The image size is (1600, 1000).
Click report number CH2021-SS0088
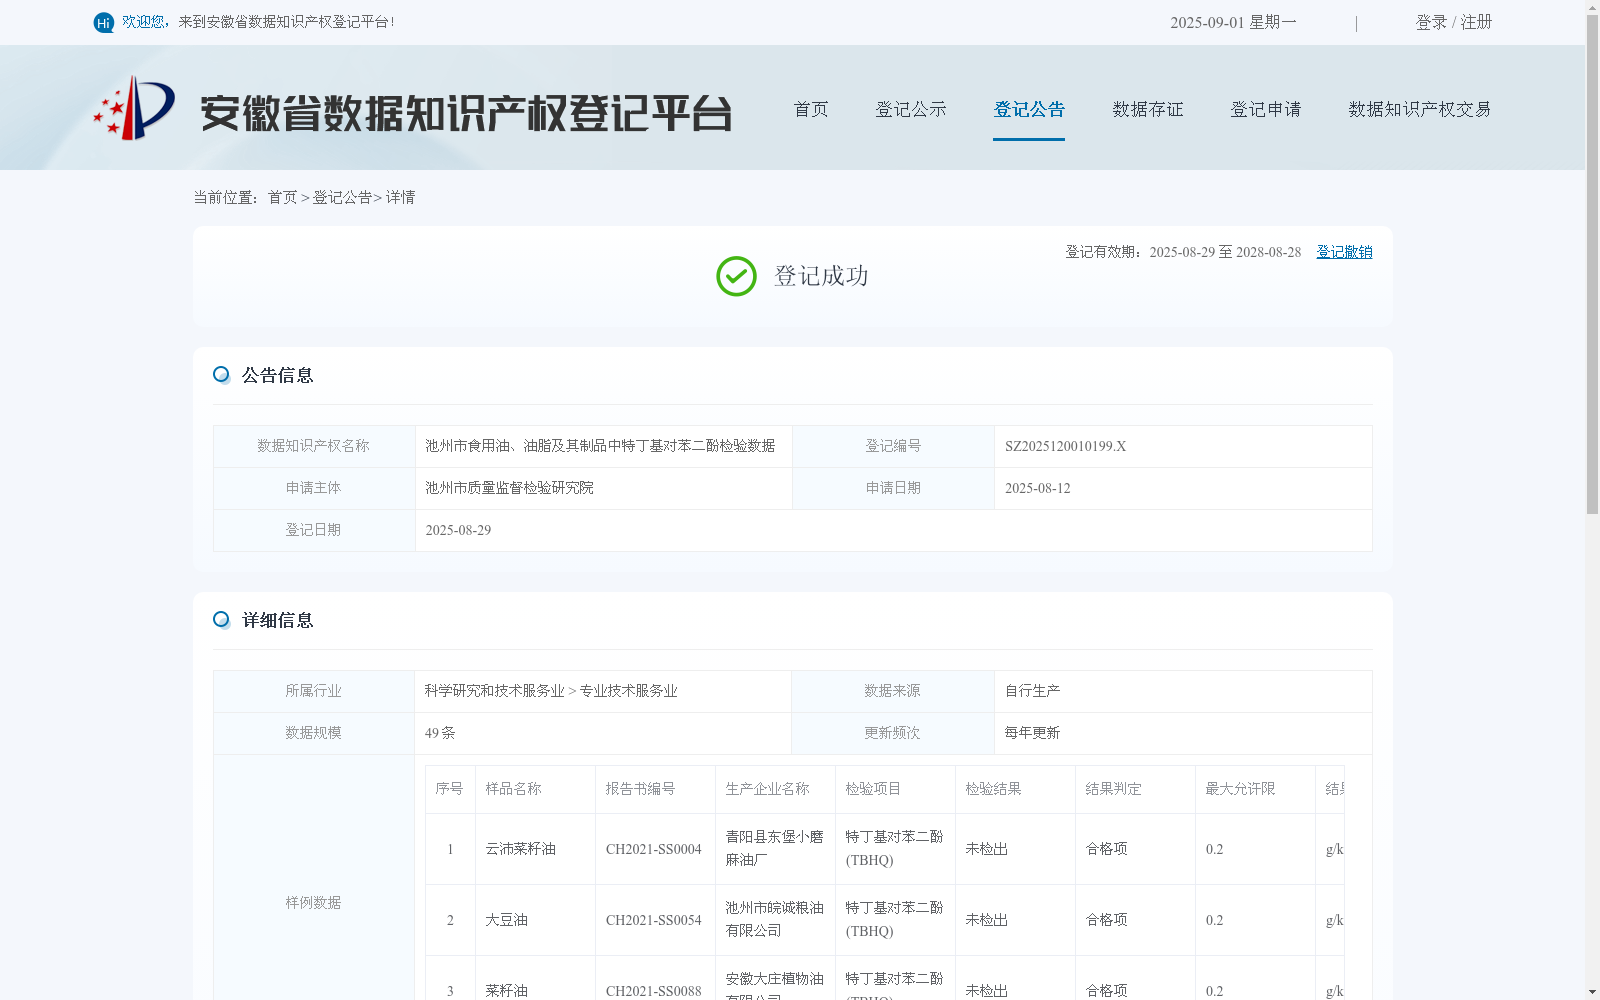654,991
